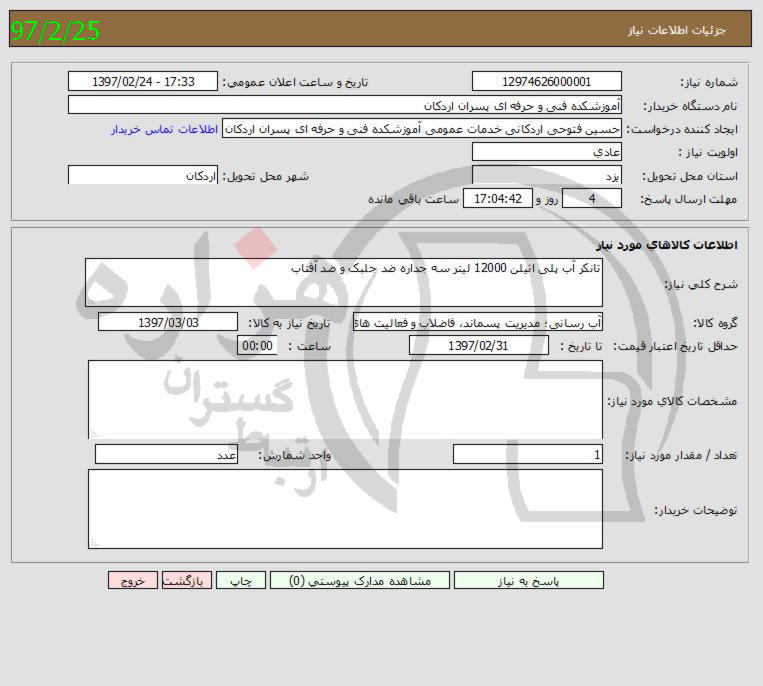Screen dimensions: 763x686
Task: Select the تاریخ و ساعت اعلان عمومی field
Action: tap(142, 82)
